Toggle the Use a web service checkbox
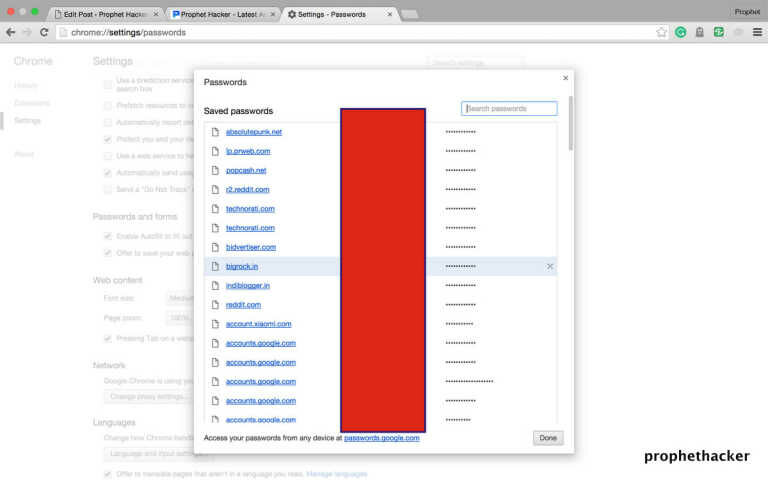The height and width of the screenshot is (480, 768). point(108,156)
